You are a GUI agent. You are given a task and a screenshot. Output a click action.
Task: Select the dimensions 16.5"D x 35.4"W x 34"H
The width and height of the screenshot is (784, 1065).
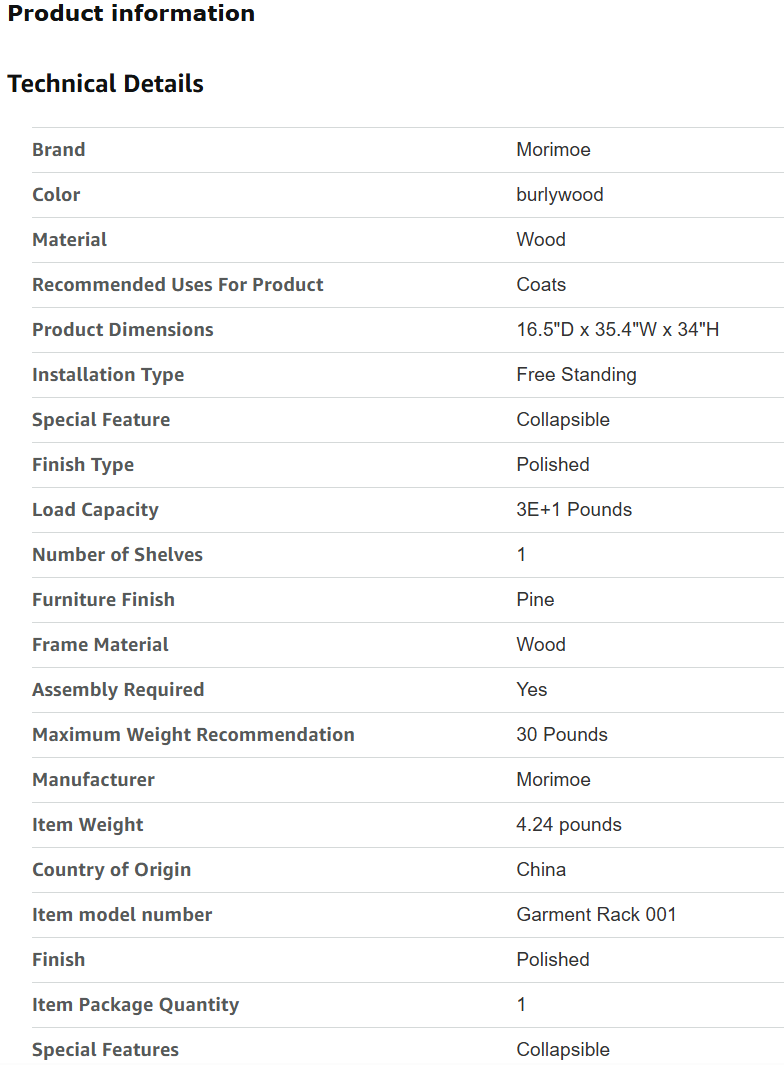pyautogui.click(x=618, y=329)
